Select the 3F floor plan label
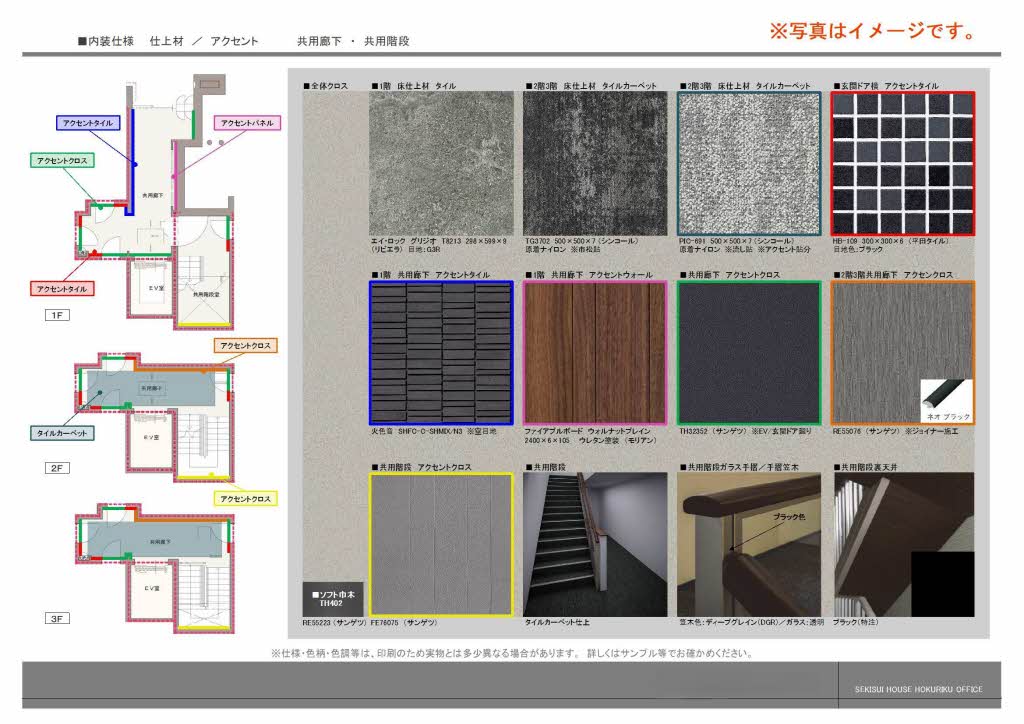The image size is (1024, 724). [x=56, y=619]
